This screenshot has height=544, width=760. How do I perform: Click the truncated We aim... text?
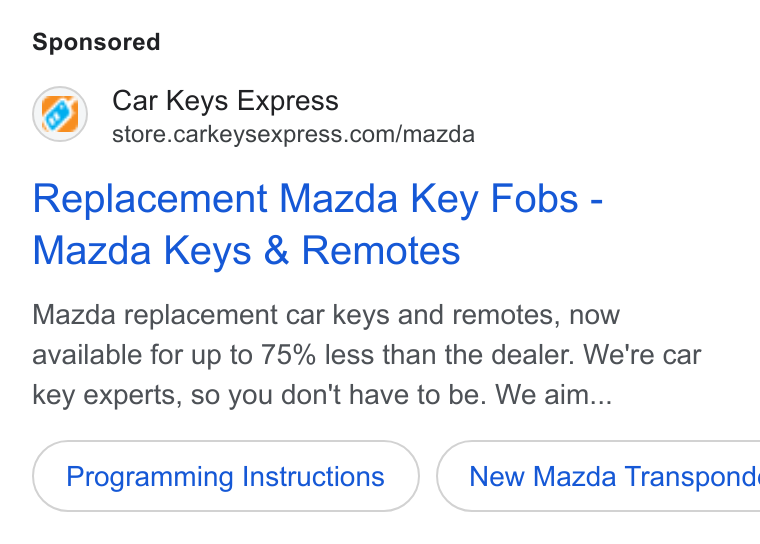554,395
